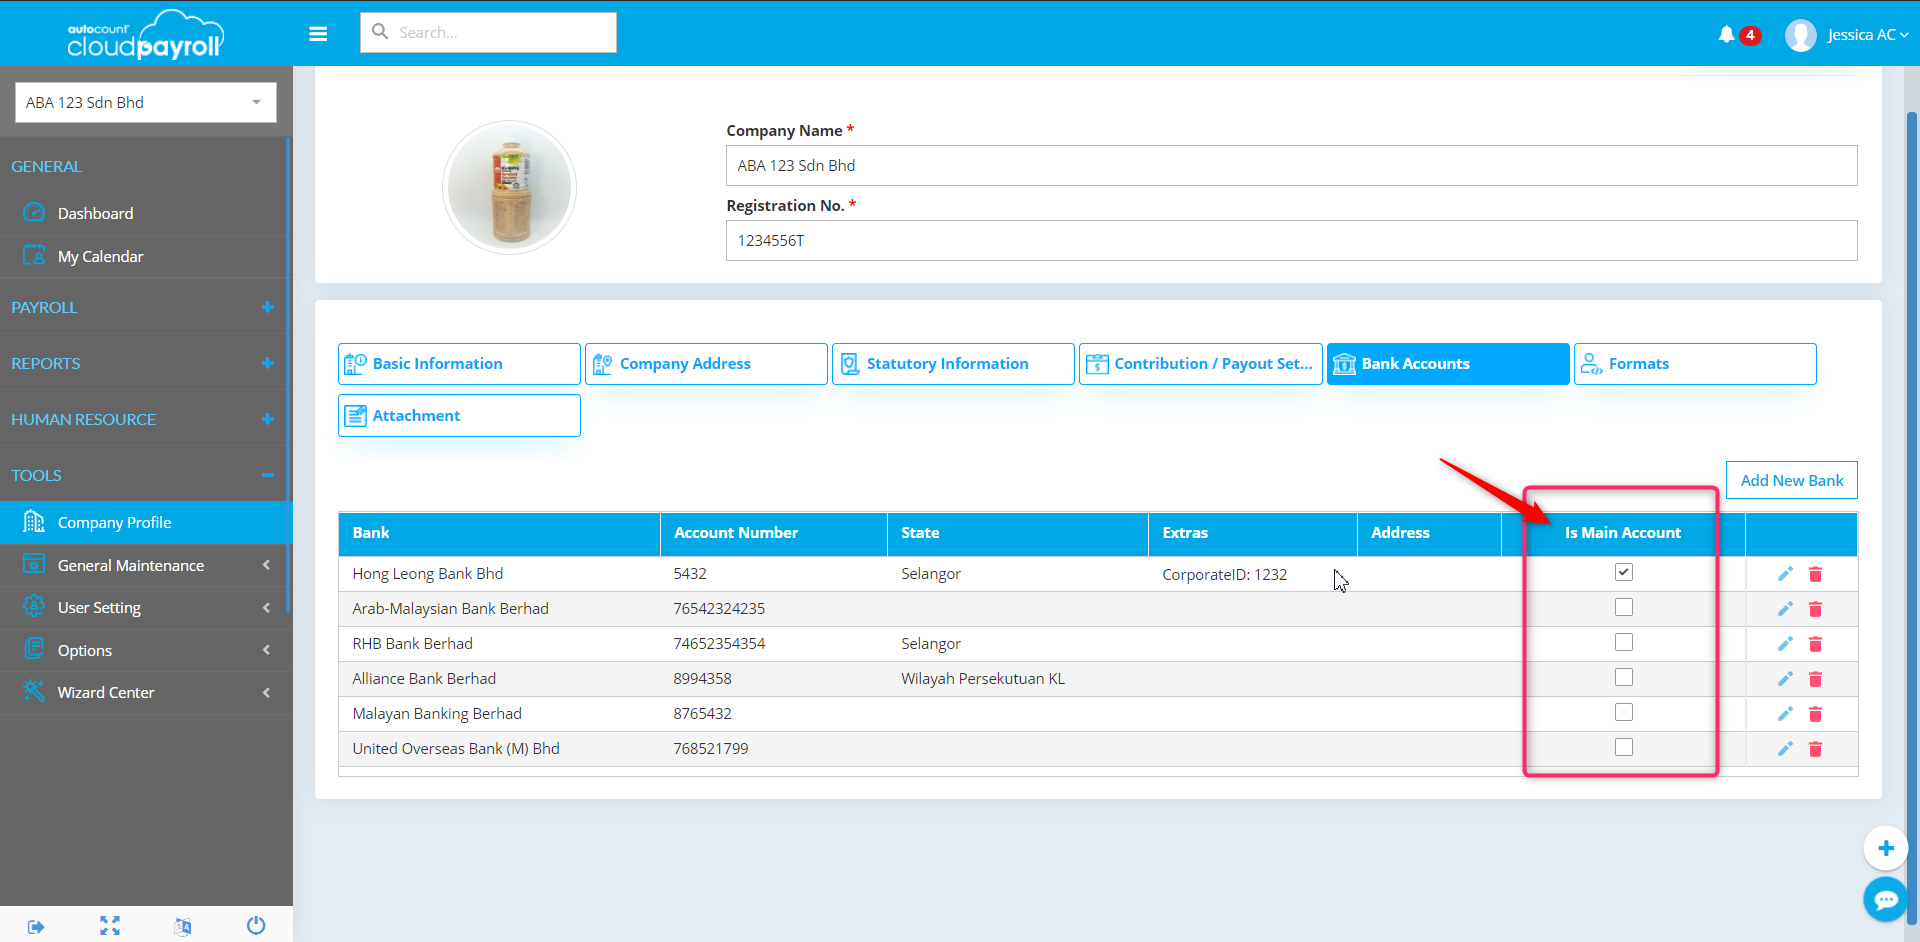1920x942 pixels.
Task: Edit Alliance Bank Berhad account
Action: (x=1785, y=679)
